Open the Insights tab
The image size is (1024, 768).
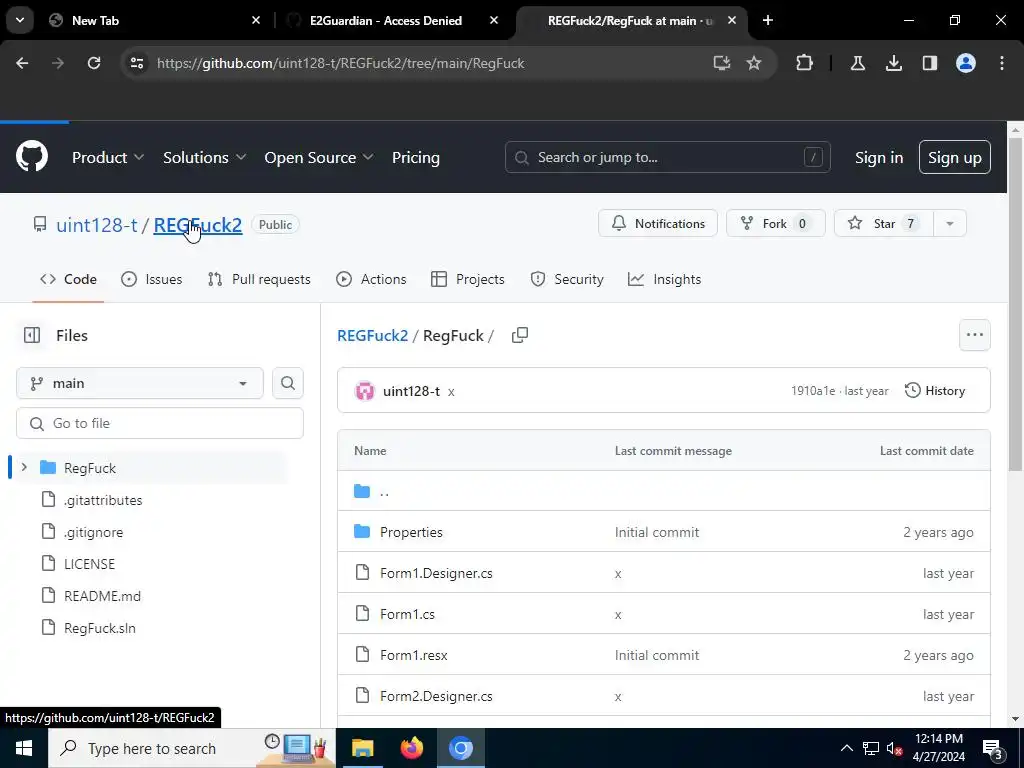665,280
